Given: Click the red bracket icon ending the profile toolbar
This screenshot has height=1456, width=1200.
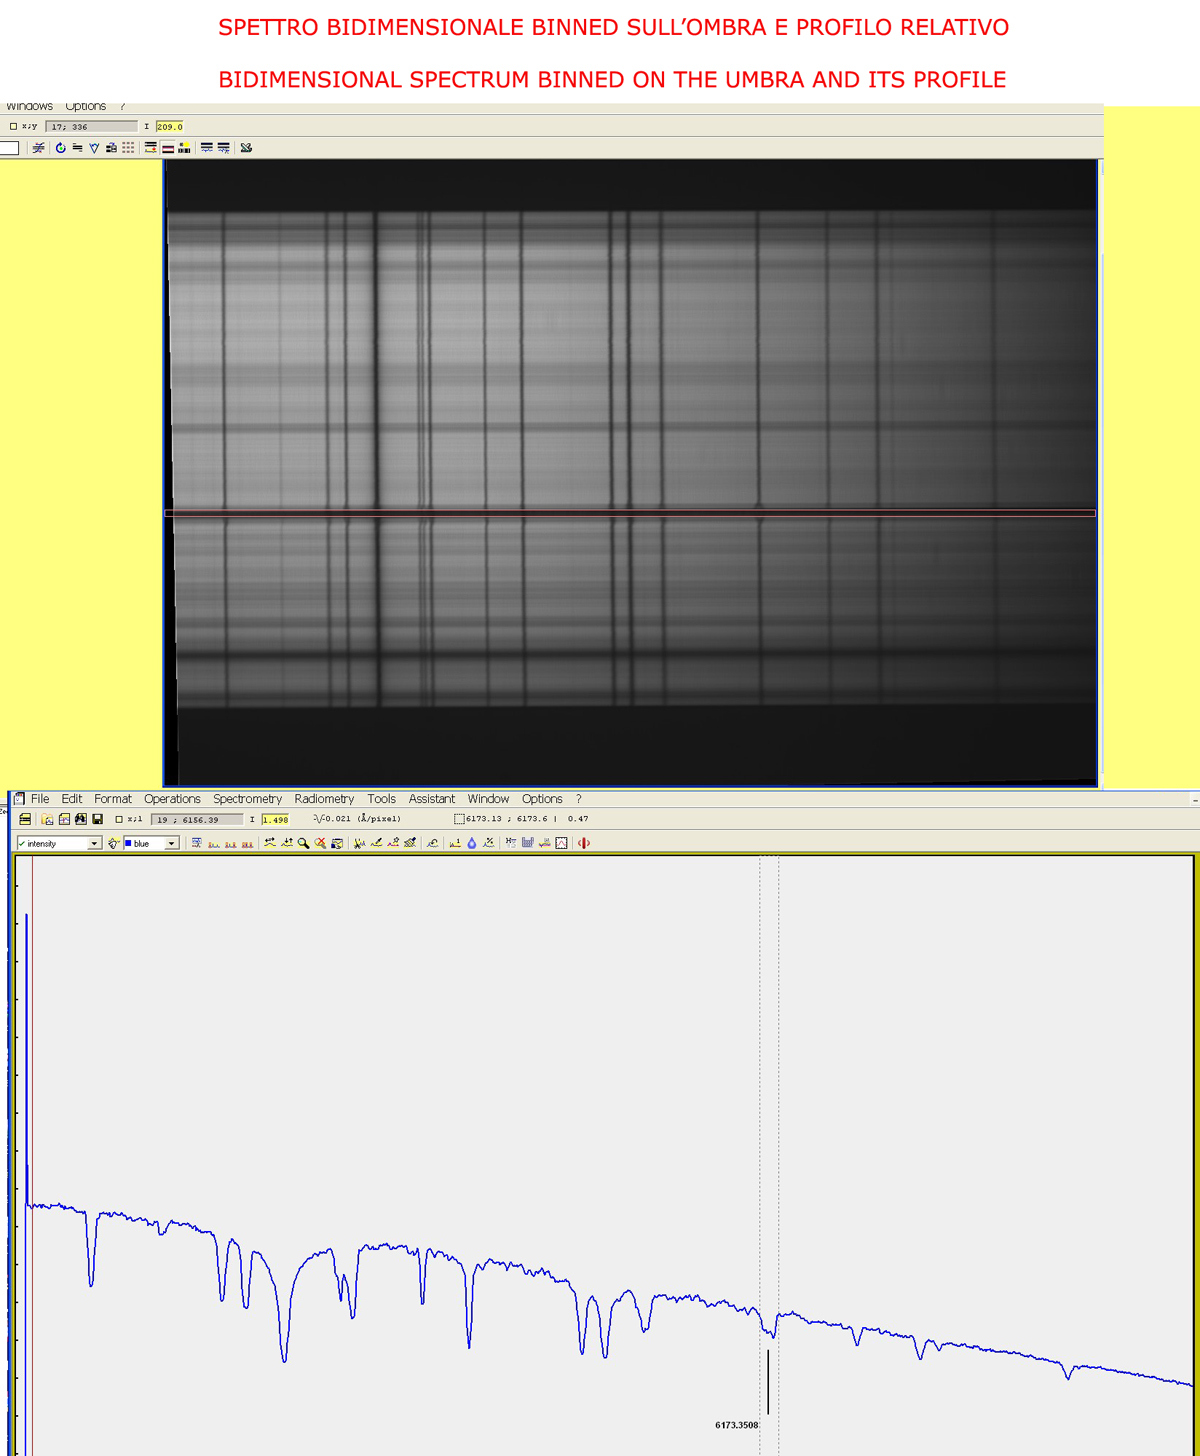Looking at the screenshot, I should point(584,843).
